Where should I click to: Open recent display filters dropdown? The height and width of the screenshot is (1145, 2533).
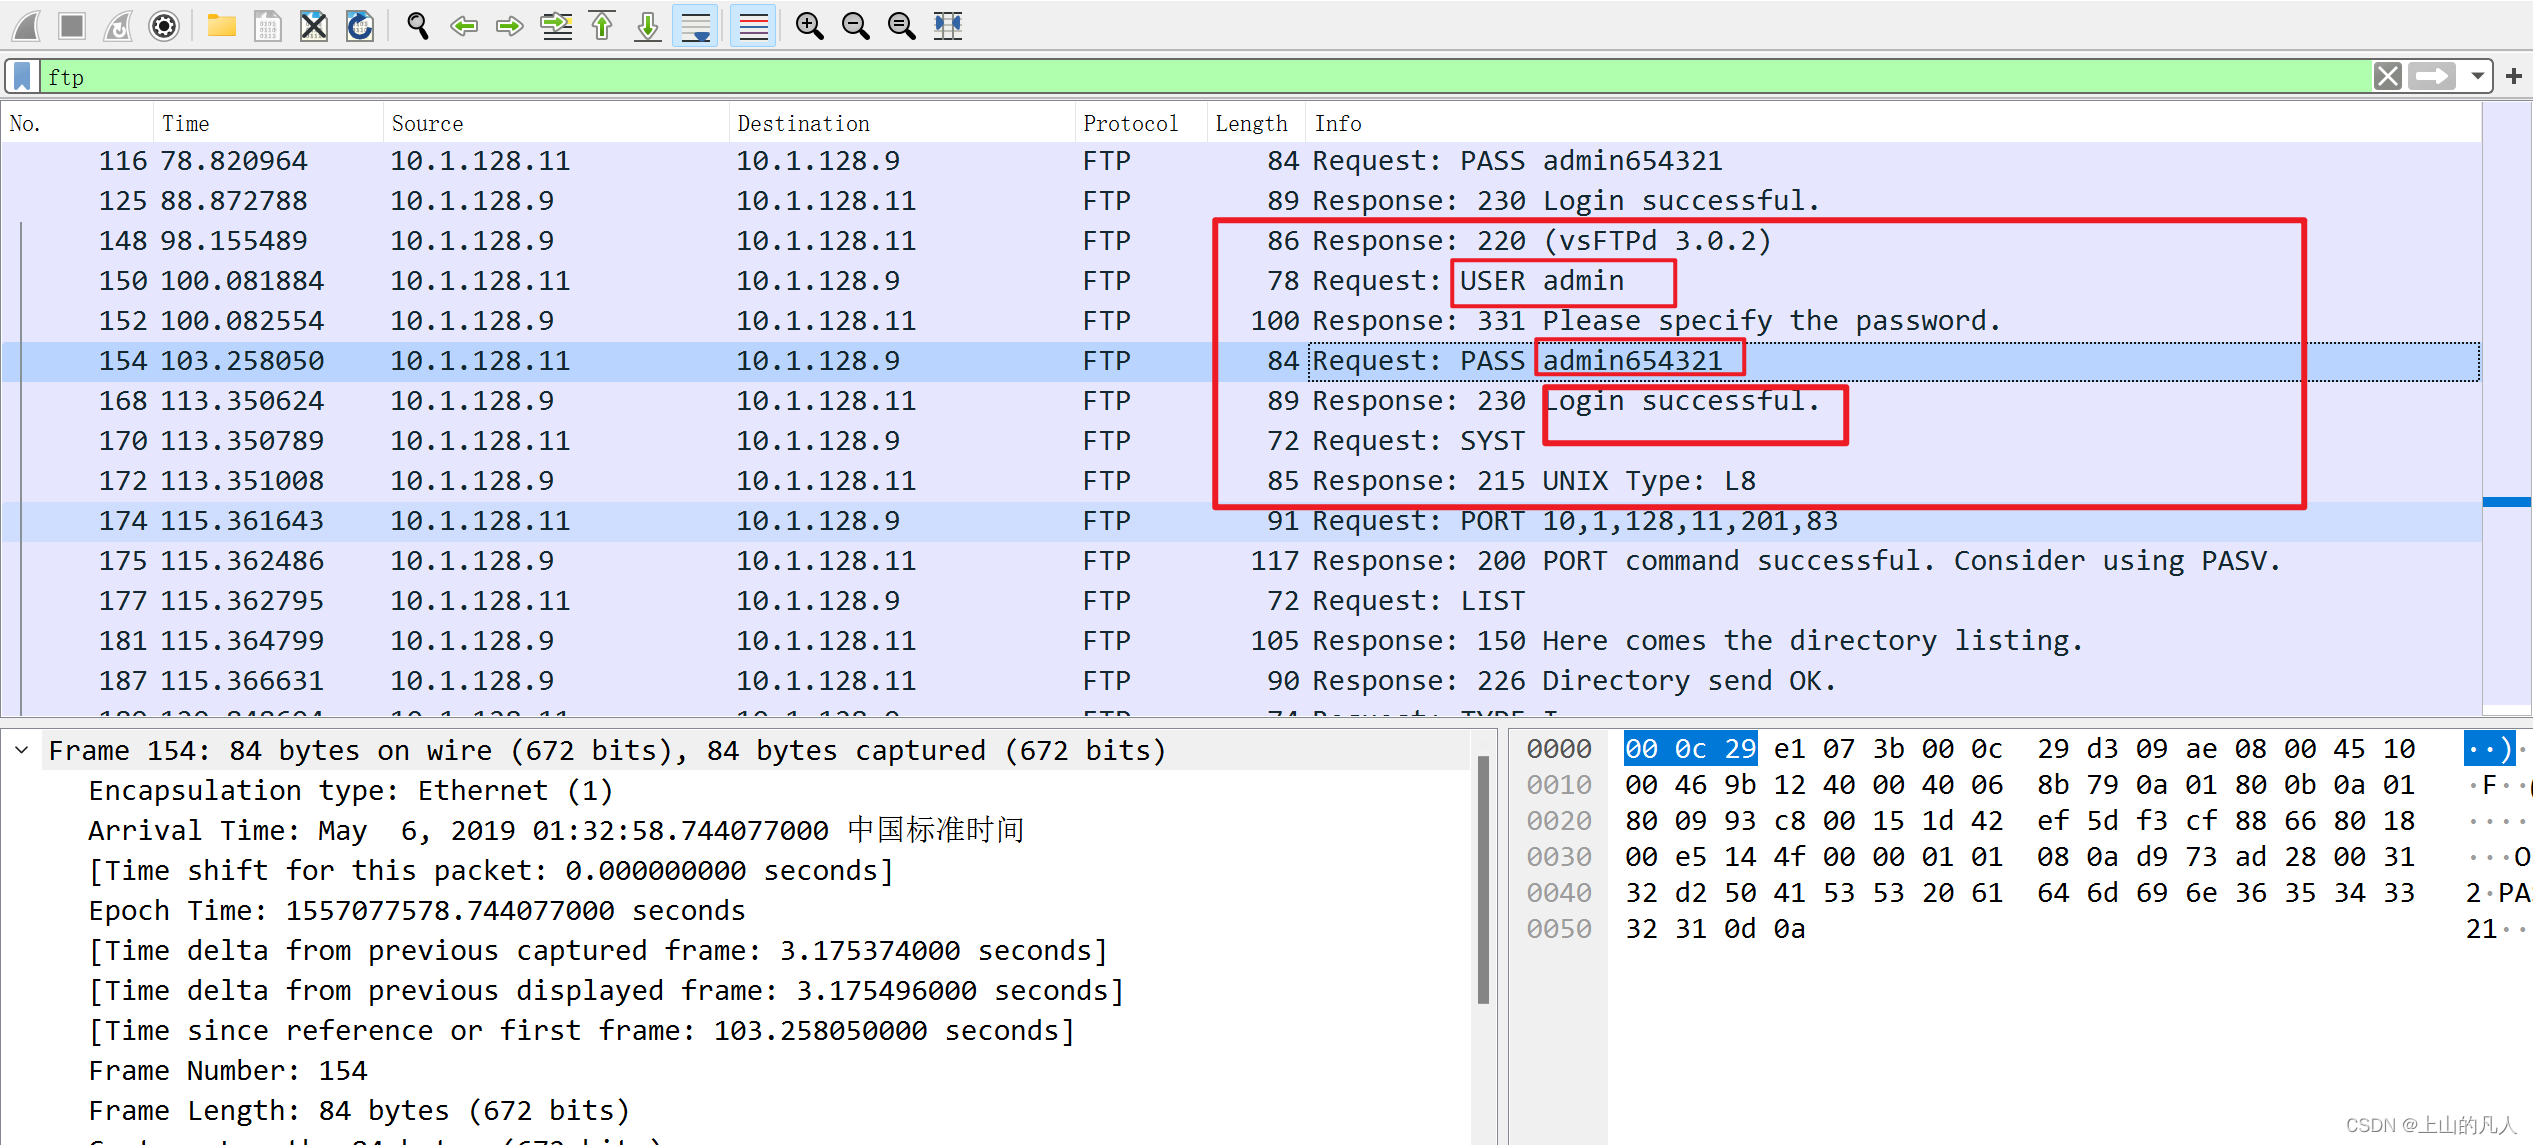(2477, 76)
